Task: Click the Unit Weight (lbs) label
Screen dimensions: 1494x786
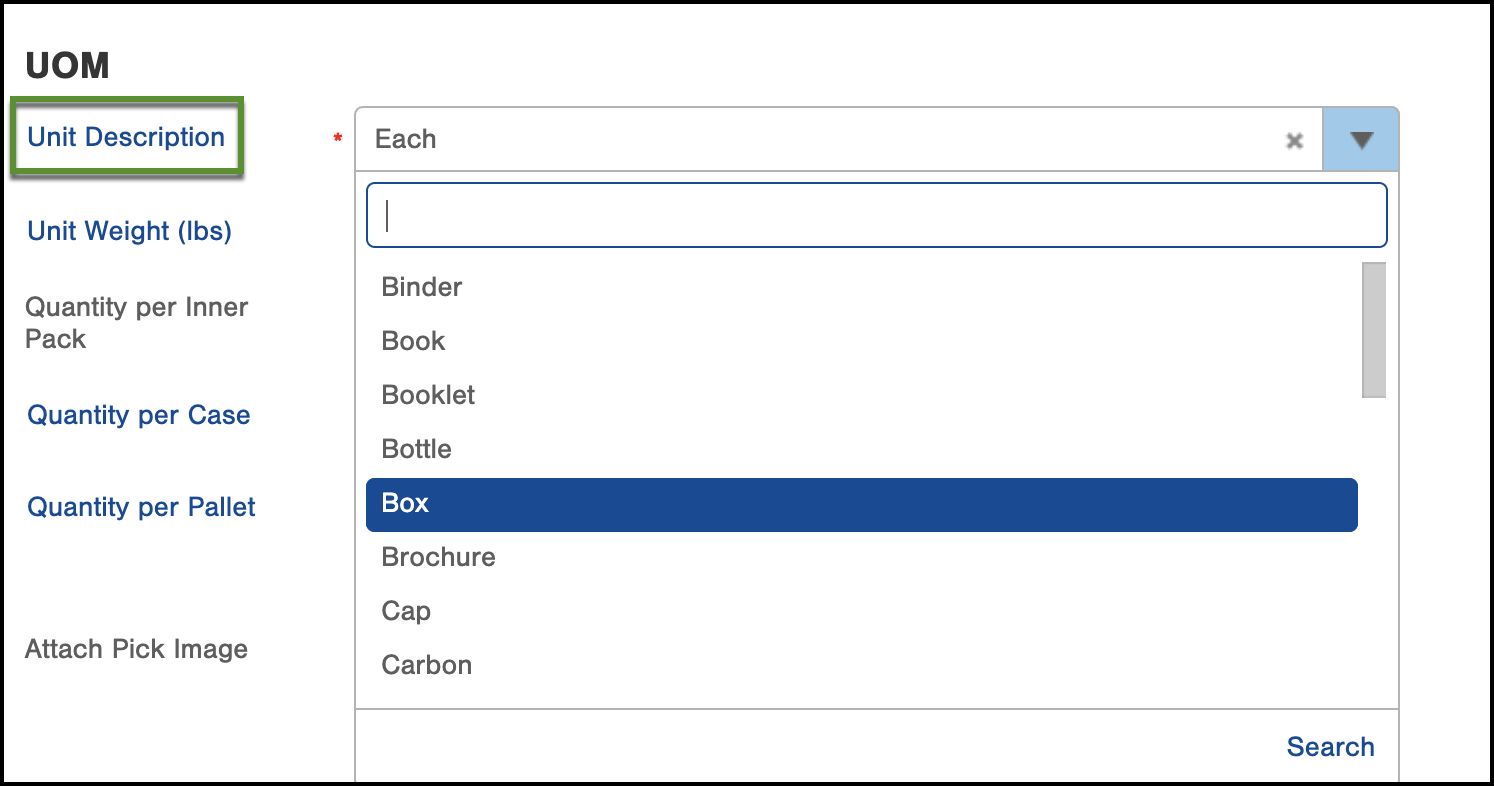Action: click(x=129, y=231)
